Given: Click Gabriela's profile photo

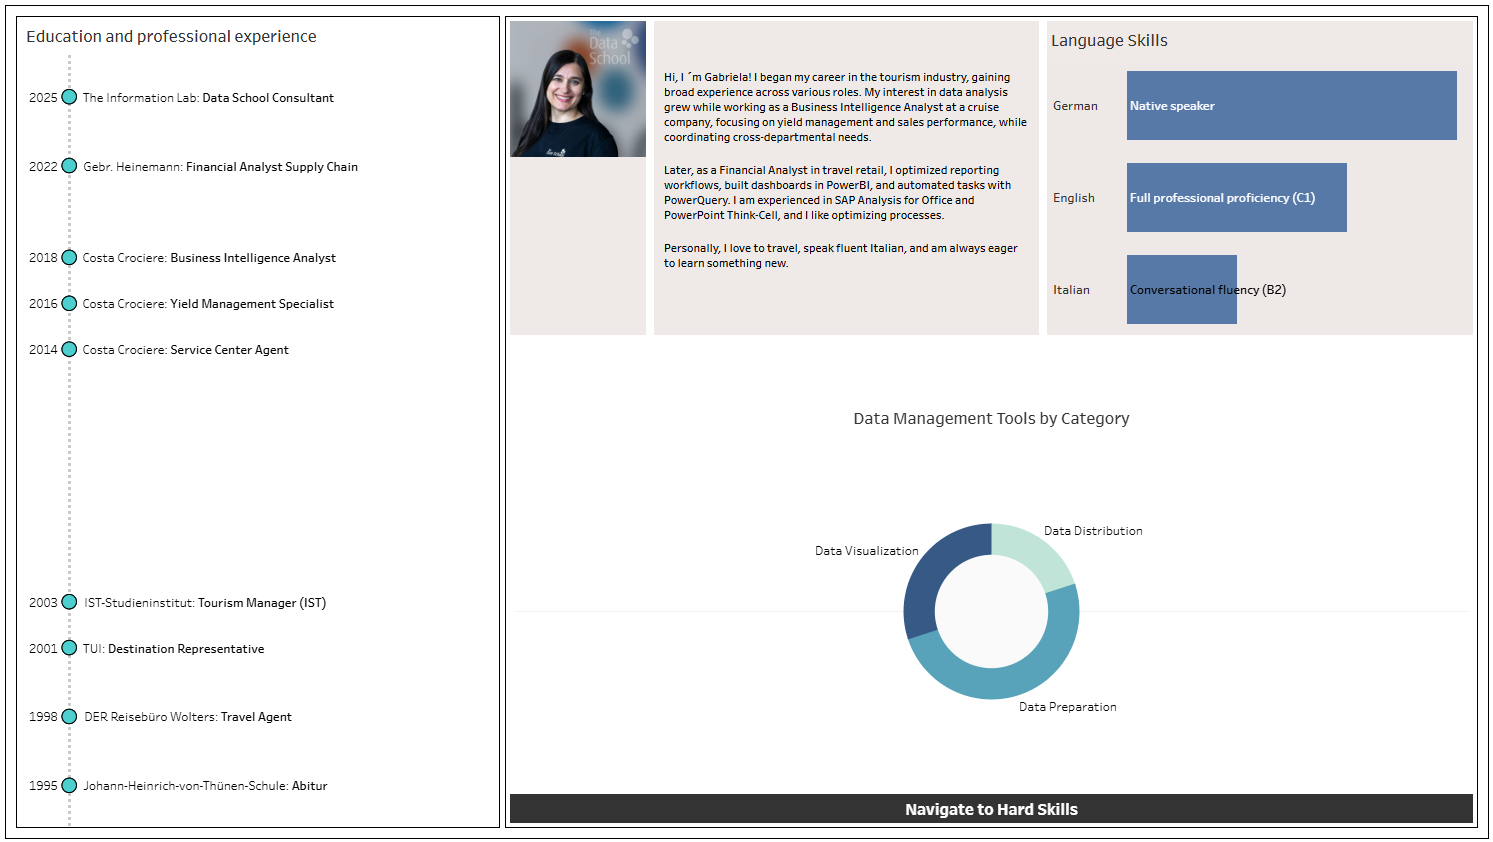Looking at the screenshot, I should [578, 89].
